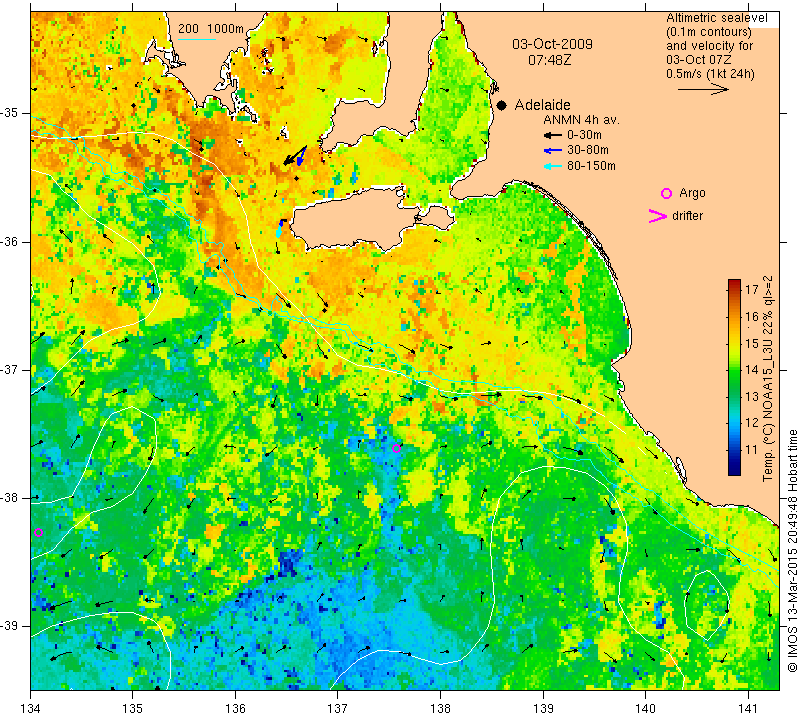Screen dimensions: 800x720
Task: Click the latitude -35 axis label
Action: click(x=10, y=113)
